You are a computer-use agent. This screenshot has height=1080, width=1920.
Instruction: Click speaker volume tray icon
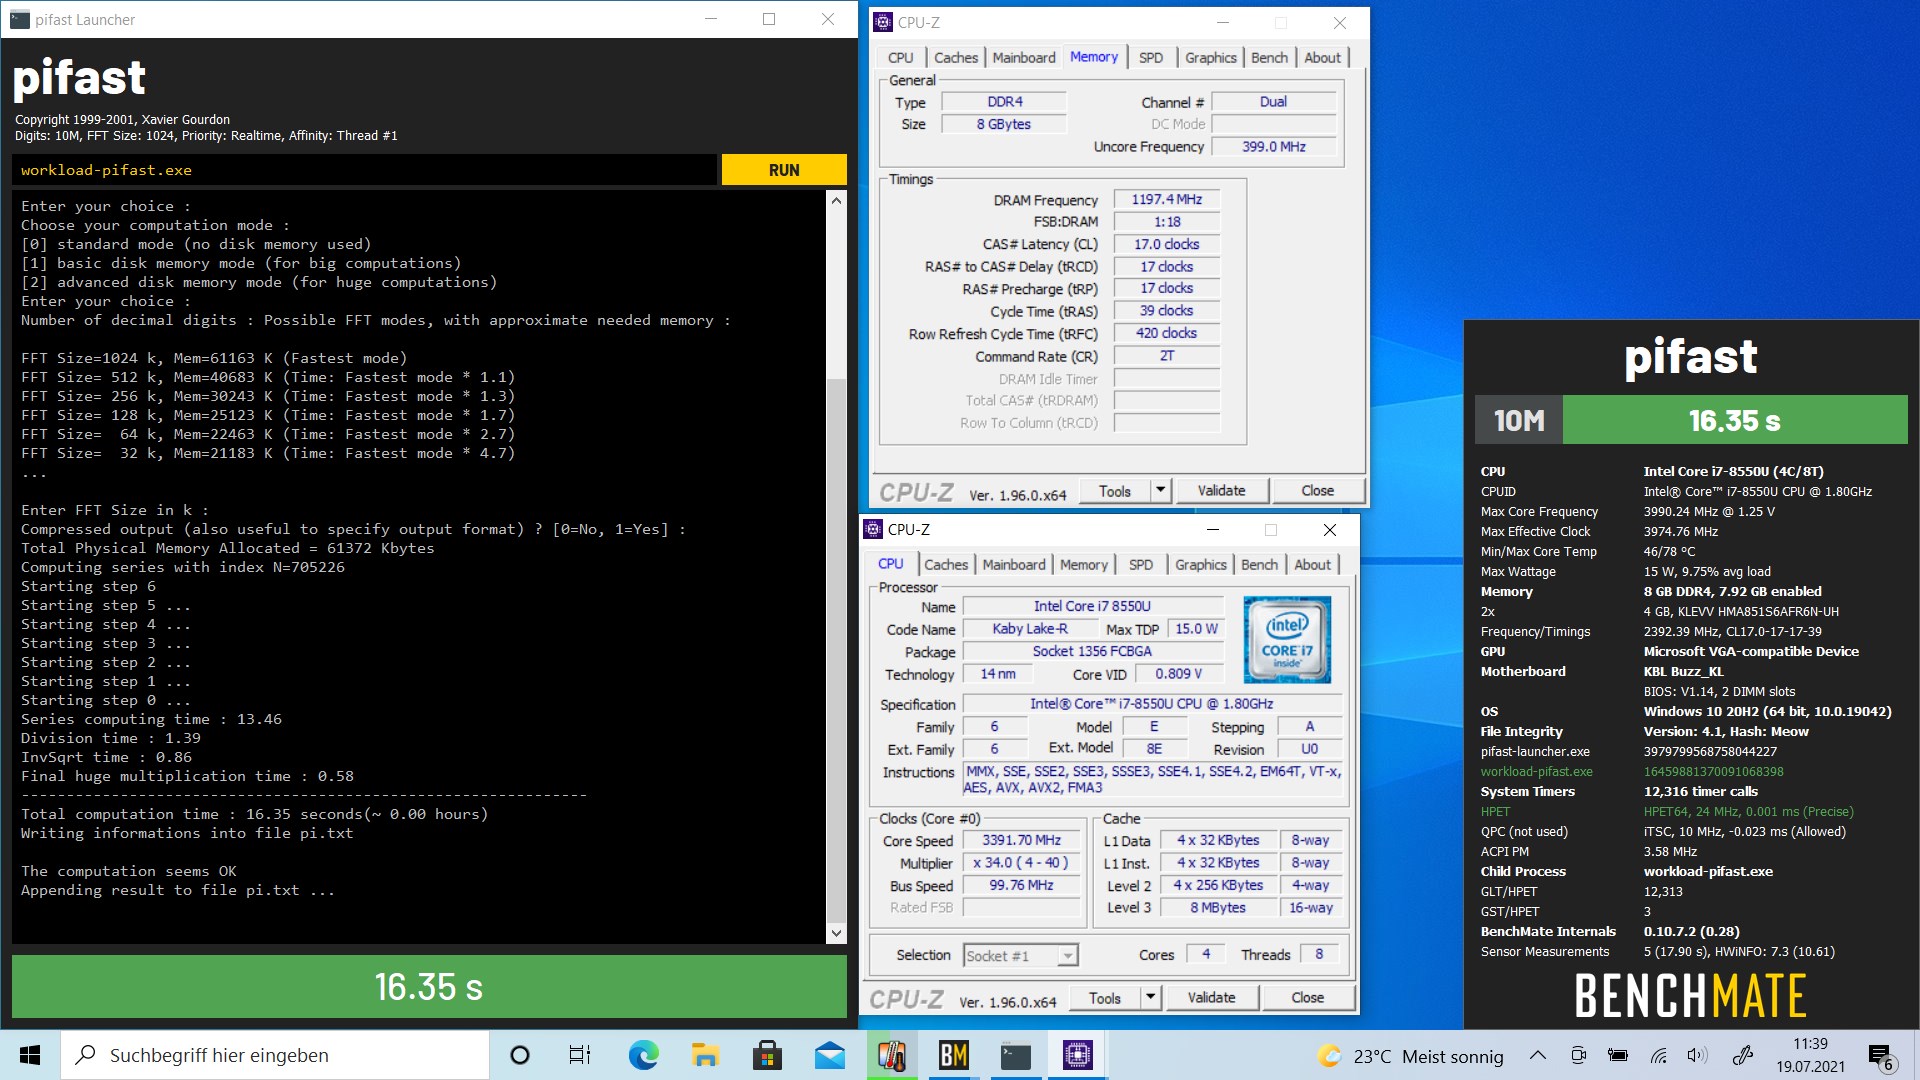[1696, 1055]
